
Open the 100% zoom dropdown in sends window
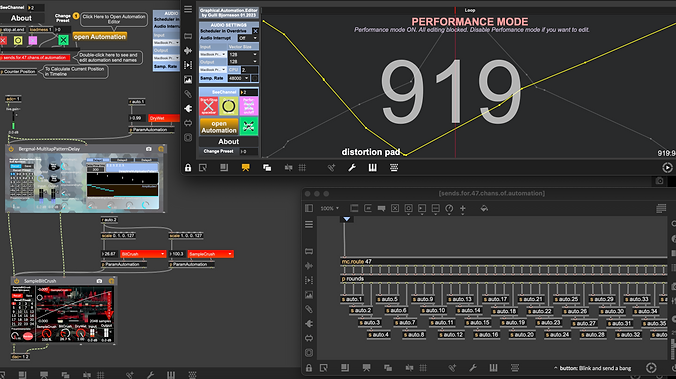pyautogui.click(x=329, y=208)
